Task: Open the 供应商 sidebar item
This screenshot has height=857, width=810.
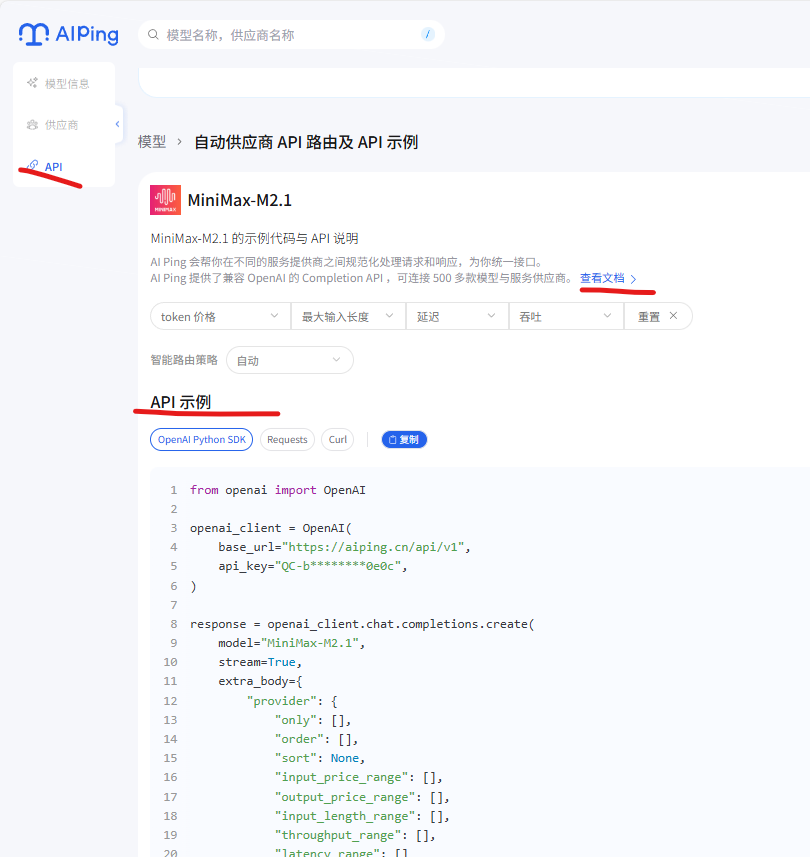Action: tap(64, 125)
